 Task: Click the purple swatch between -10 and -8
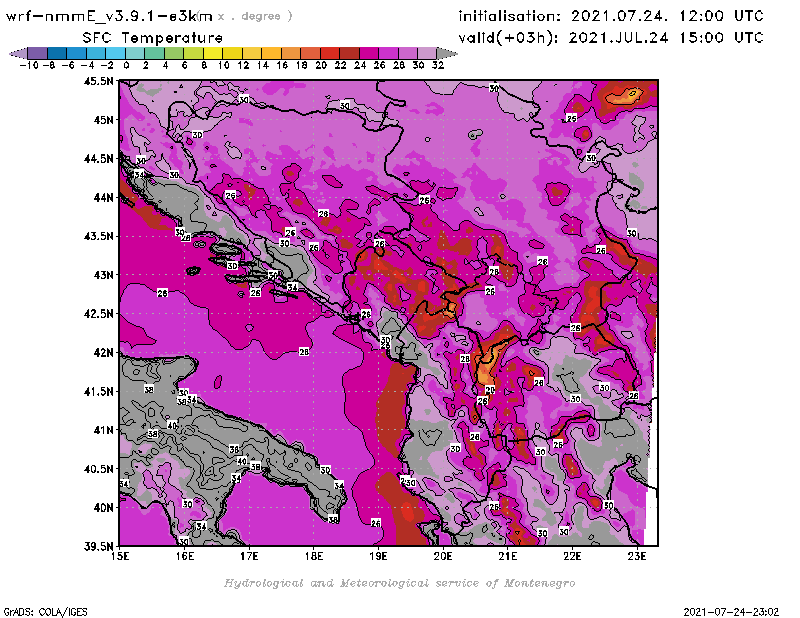coord(38,53)
